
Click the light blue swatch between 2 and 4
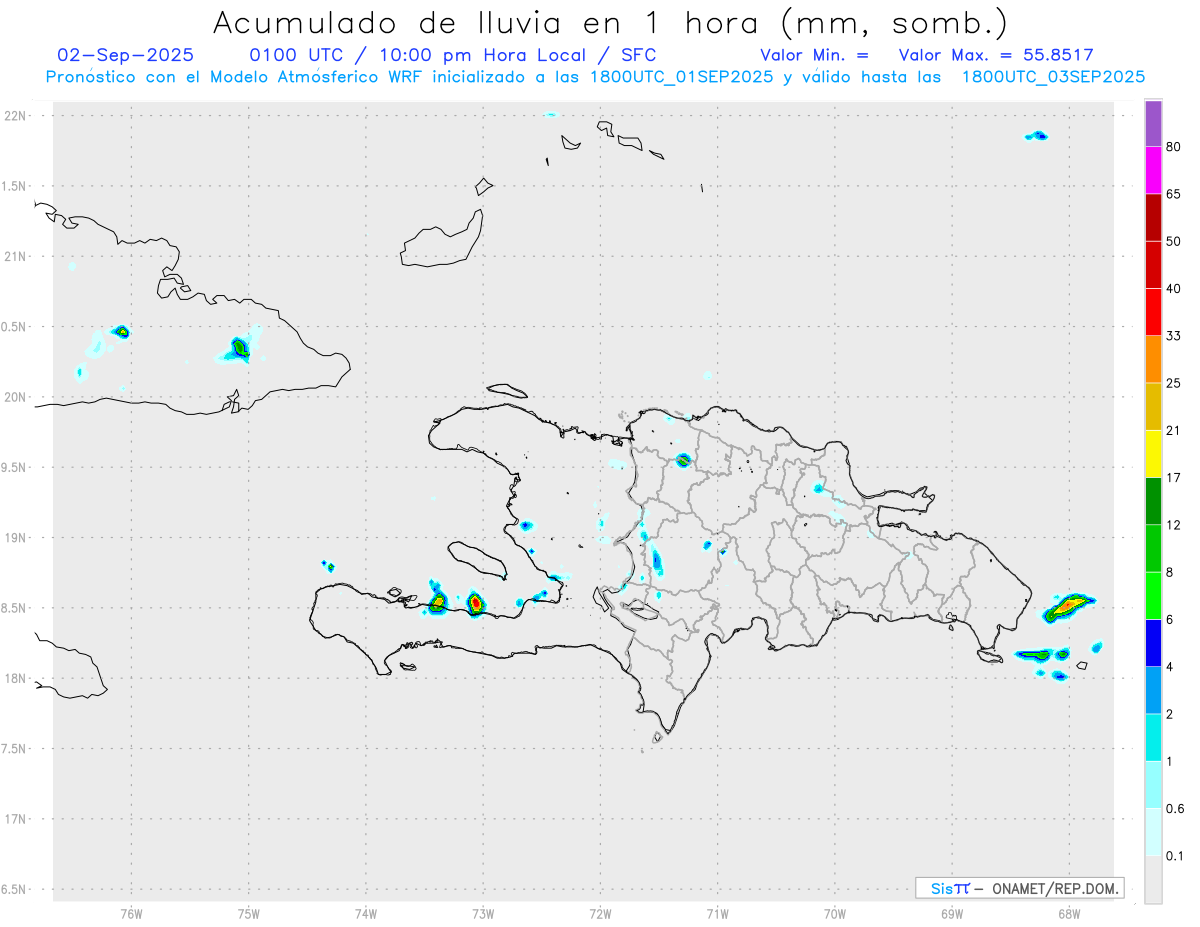pos(1153,690)
